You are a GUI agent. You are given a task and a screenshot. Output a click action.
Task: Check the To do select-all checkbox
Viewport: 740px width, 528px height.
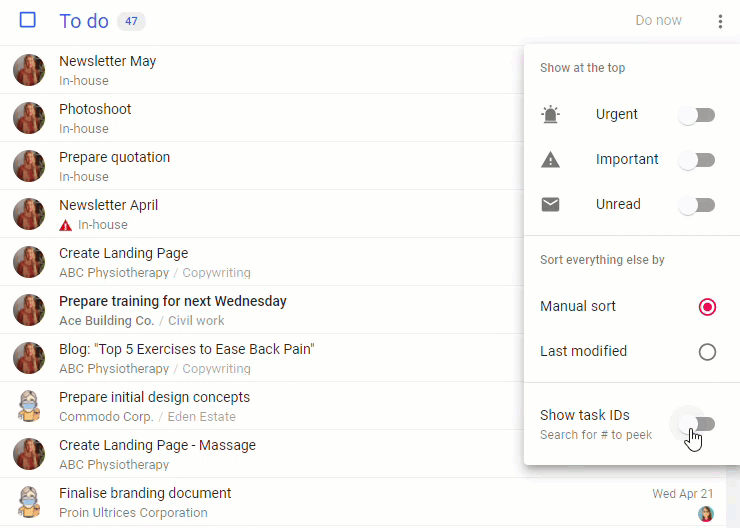click(x=27, y=20)
